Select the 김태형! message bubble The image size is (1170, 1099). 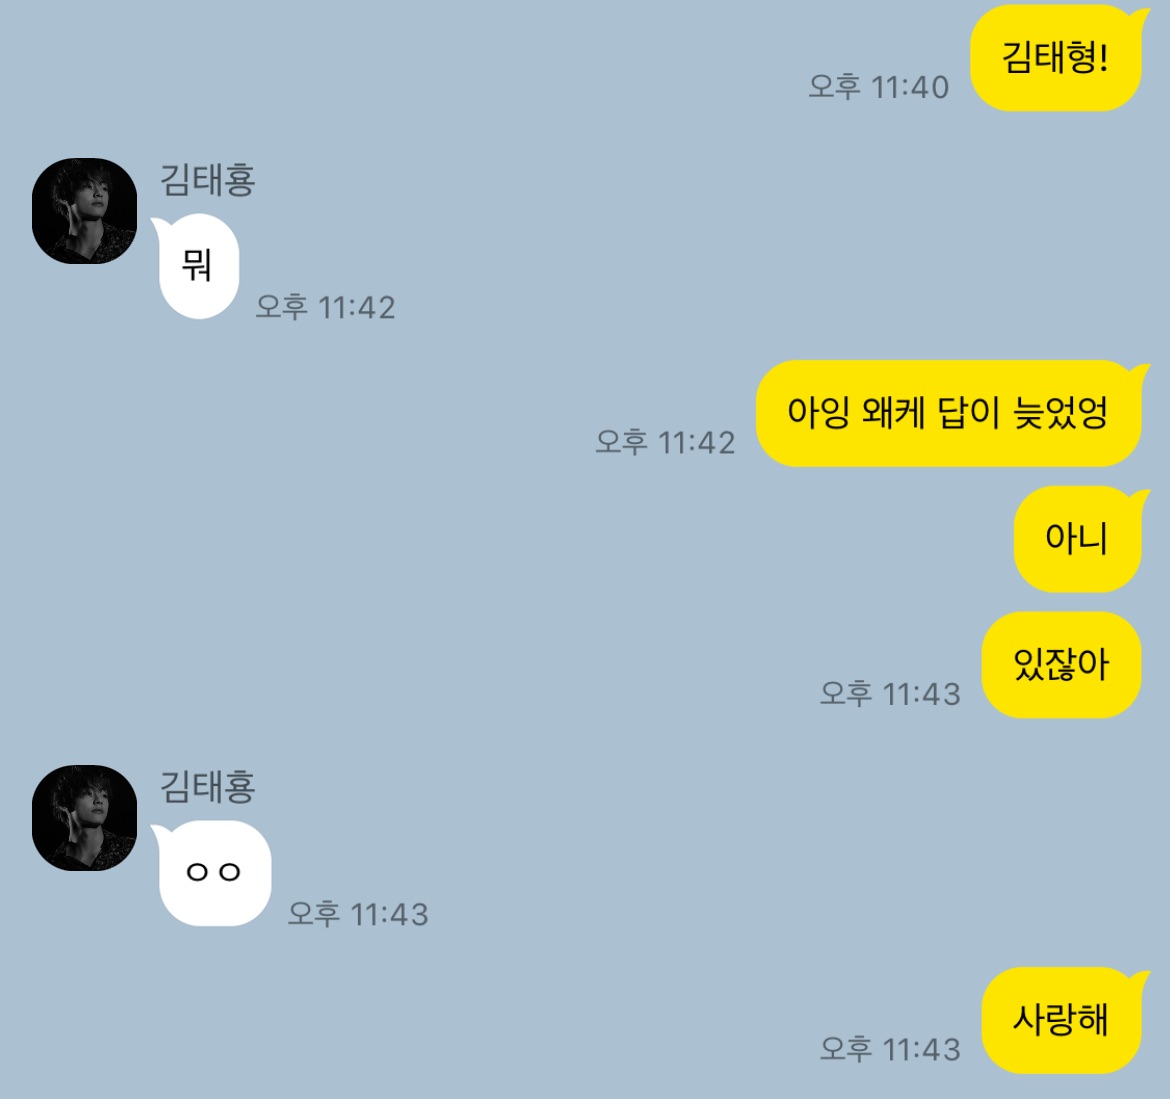coord(1056,57)
